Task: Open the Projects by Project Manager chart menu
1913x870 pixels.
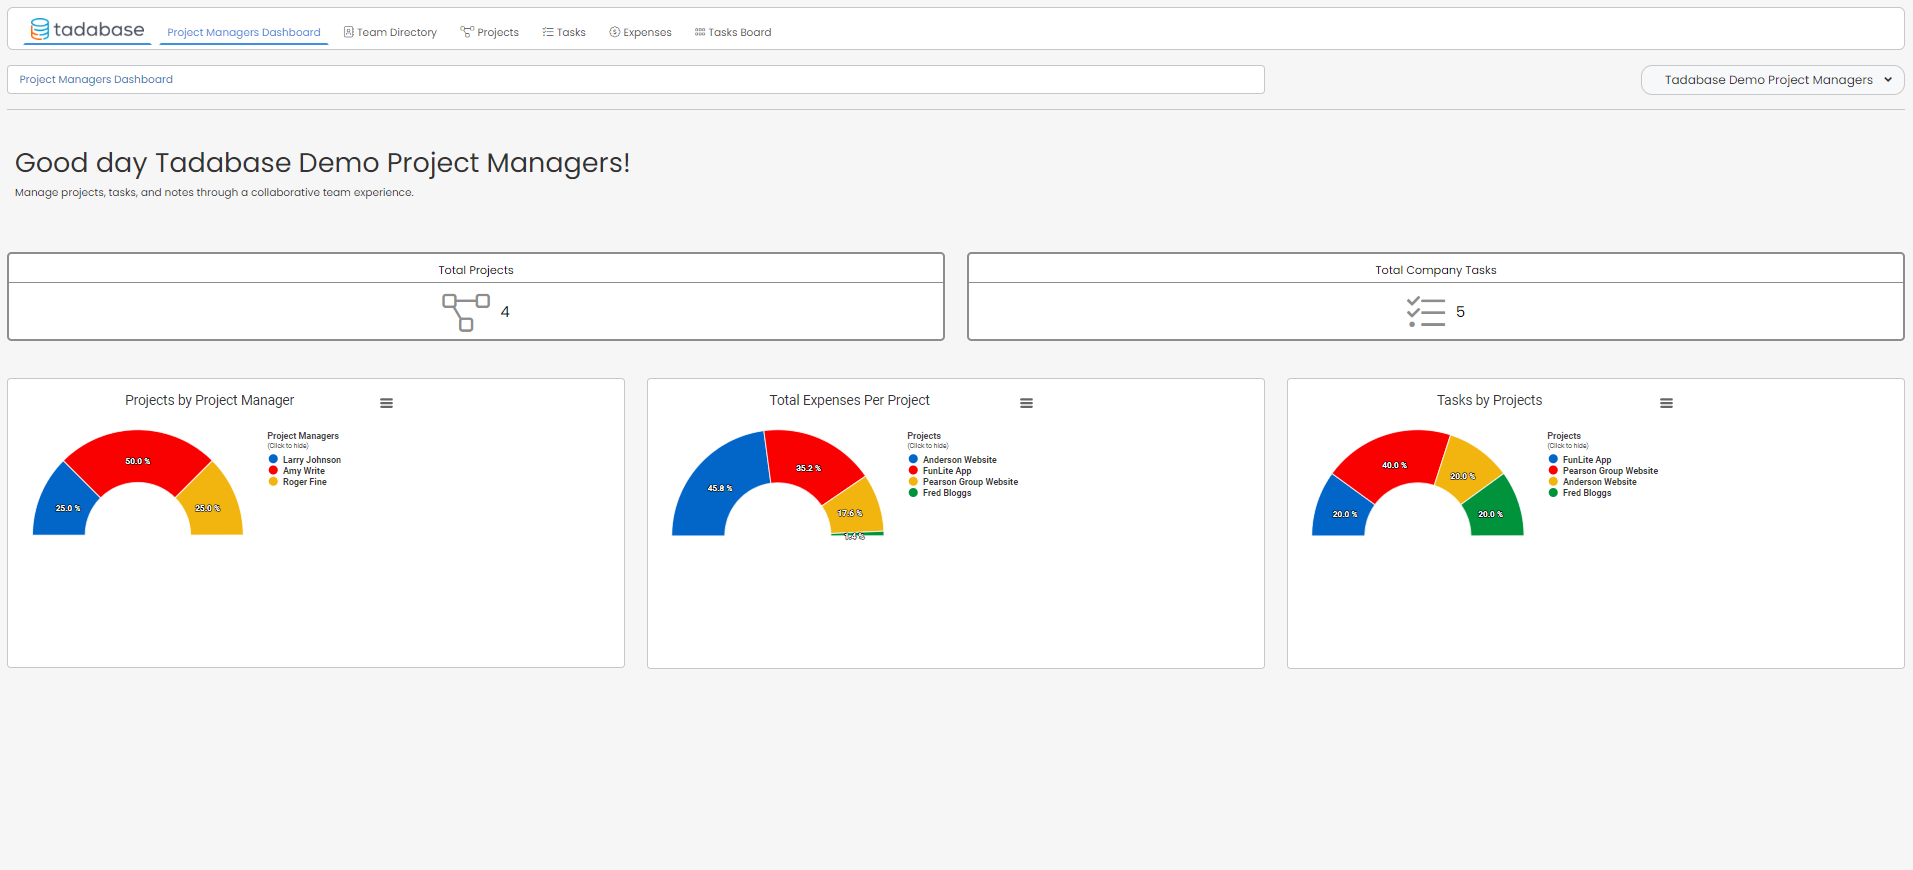Action: 386,403
